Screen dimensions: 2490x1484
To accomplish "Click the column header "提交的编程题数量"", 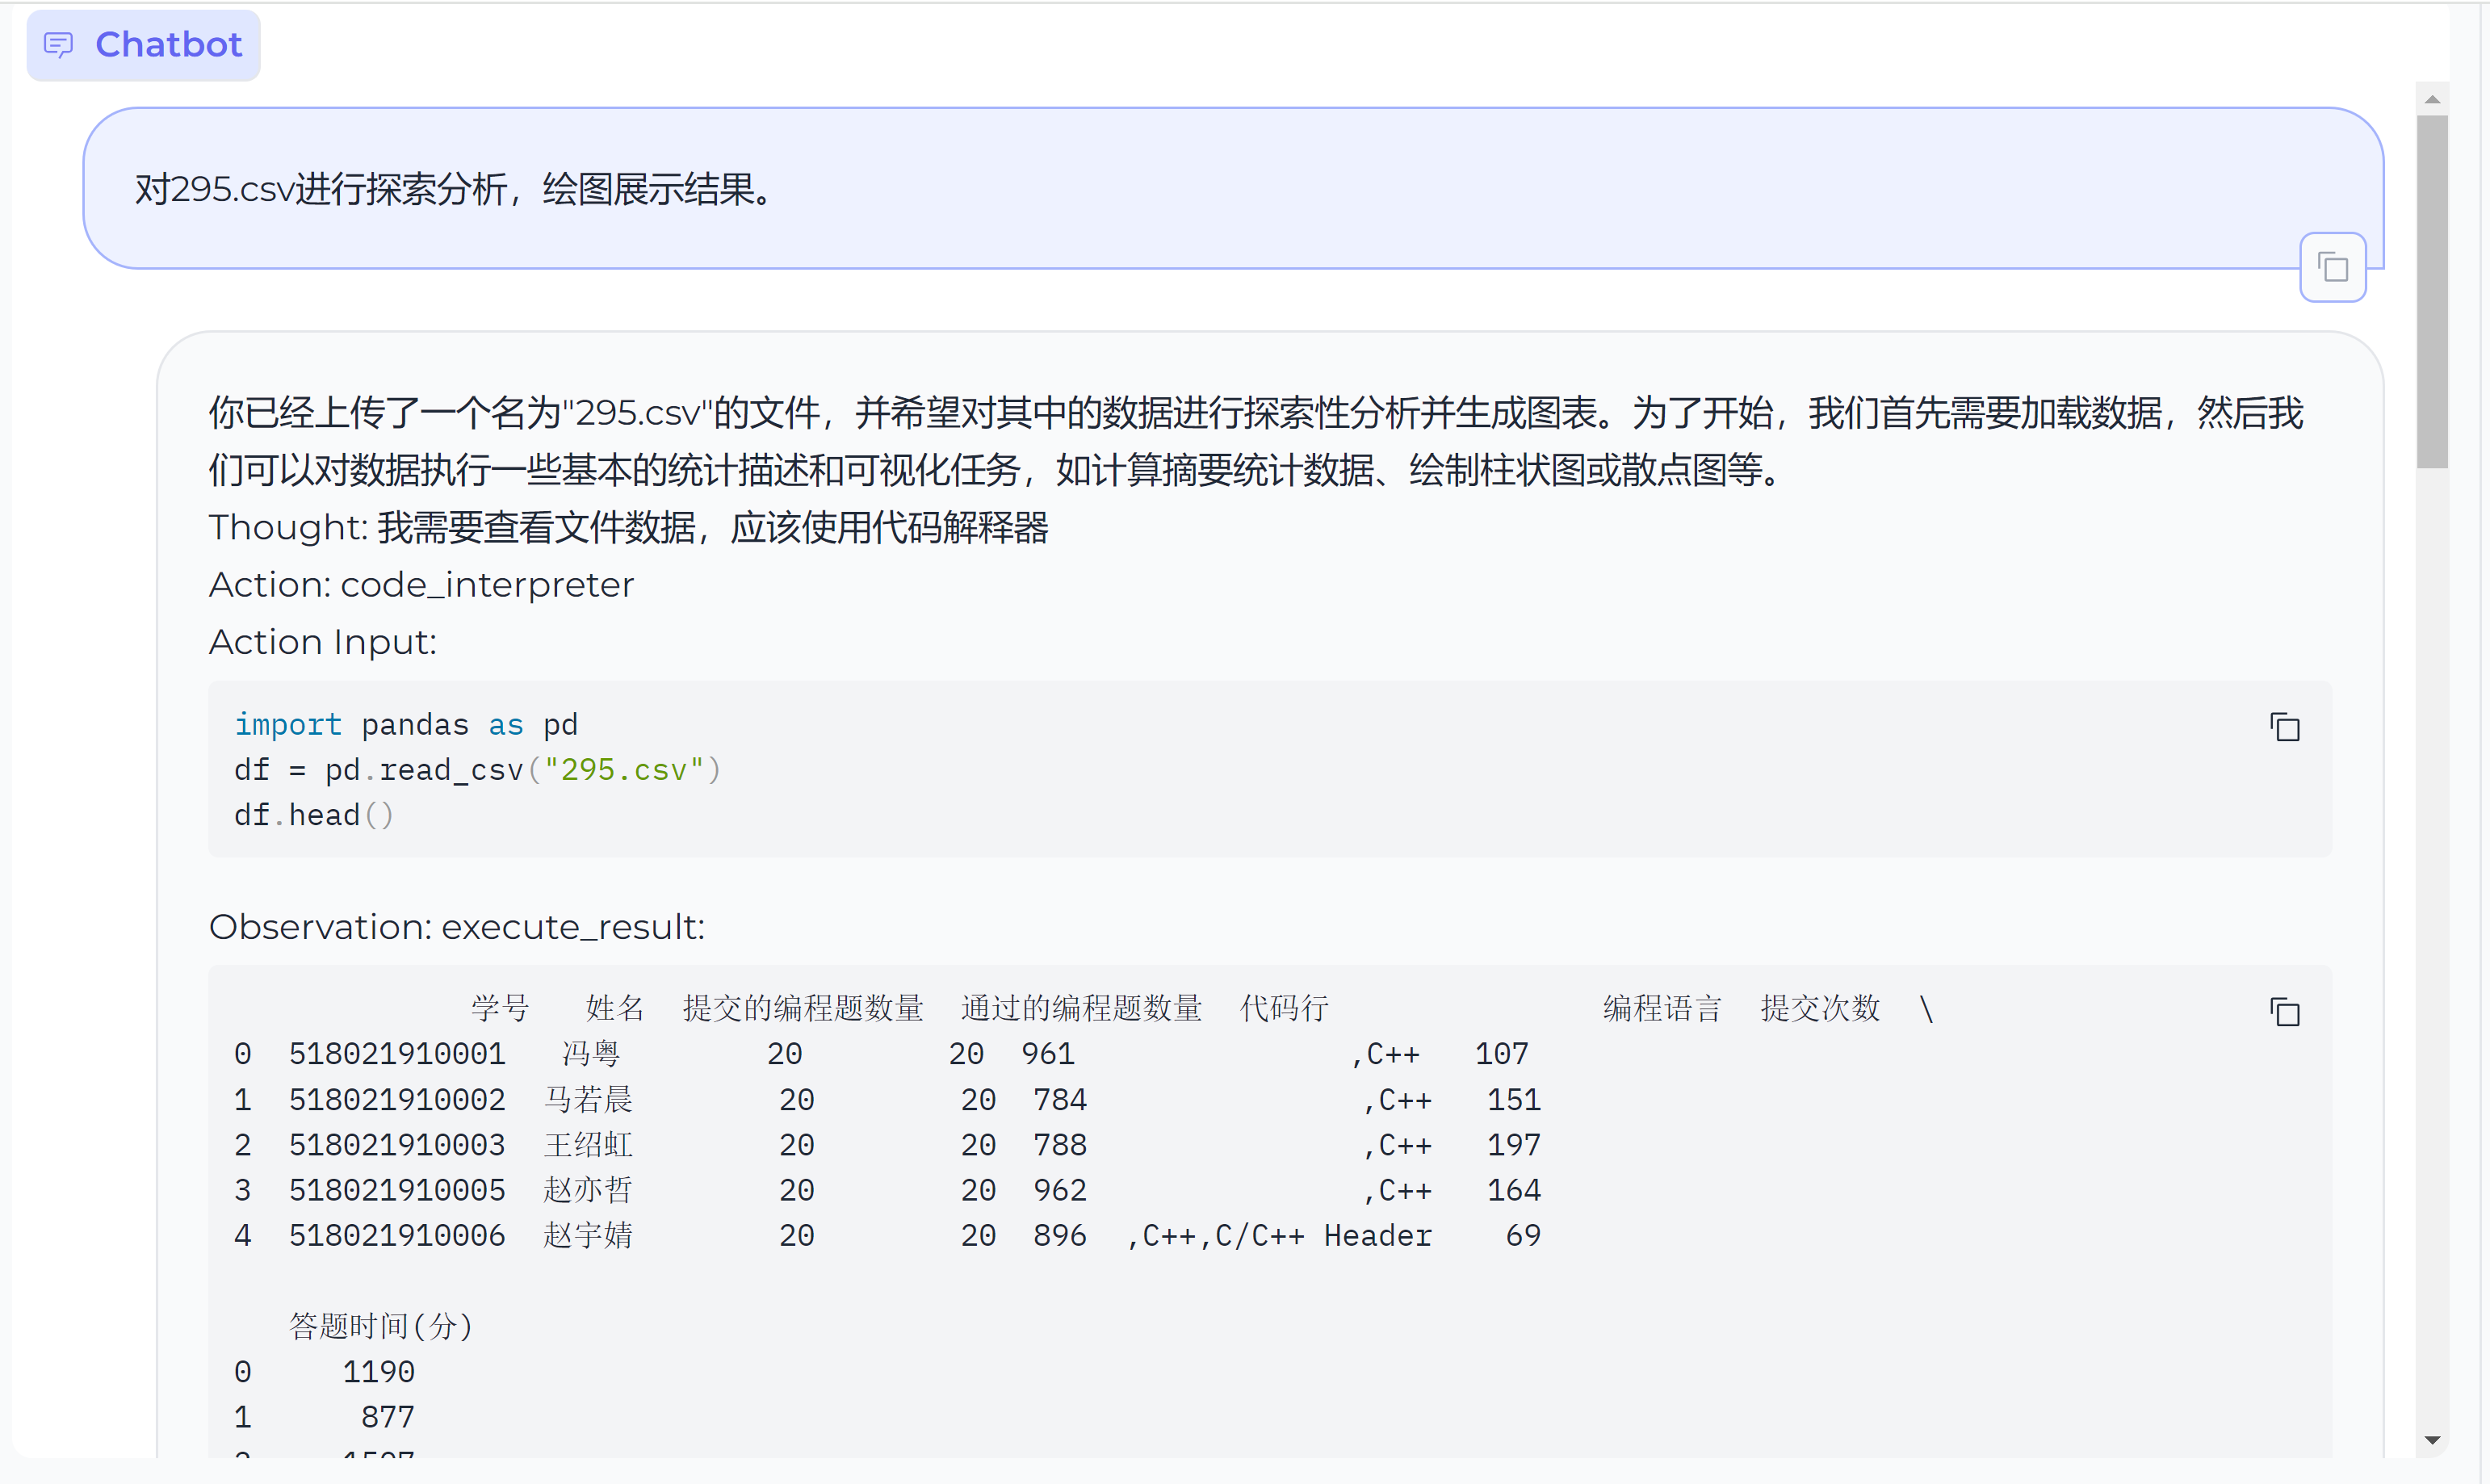I will [x=803, y=1008].
